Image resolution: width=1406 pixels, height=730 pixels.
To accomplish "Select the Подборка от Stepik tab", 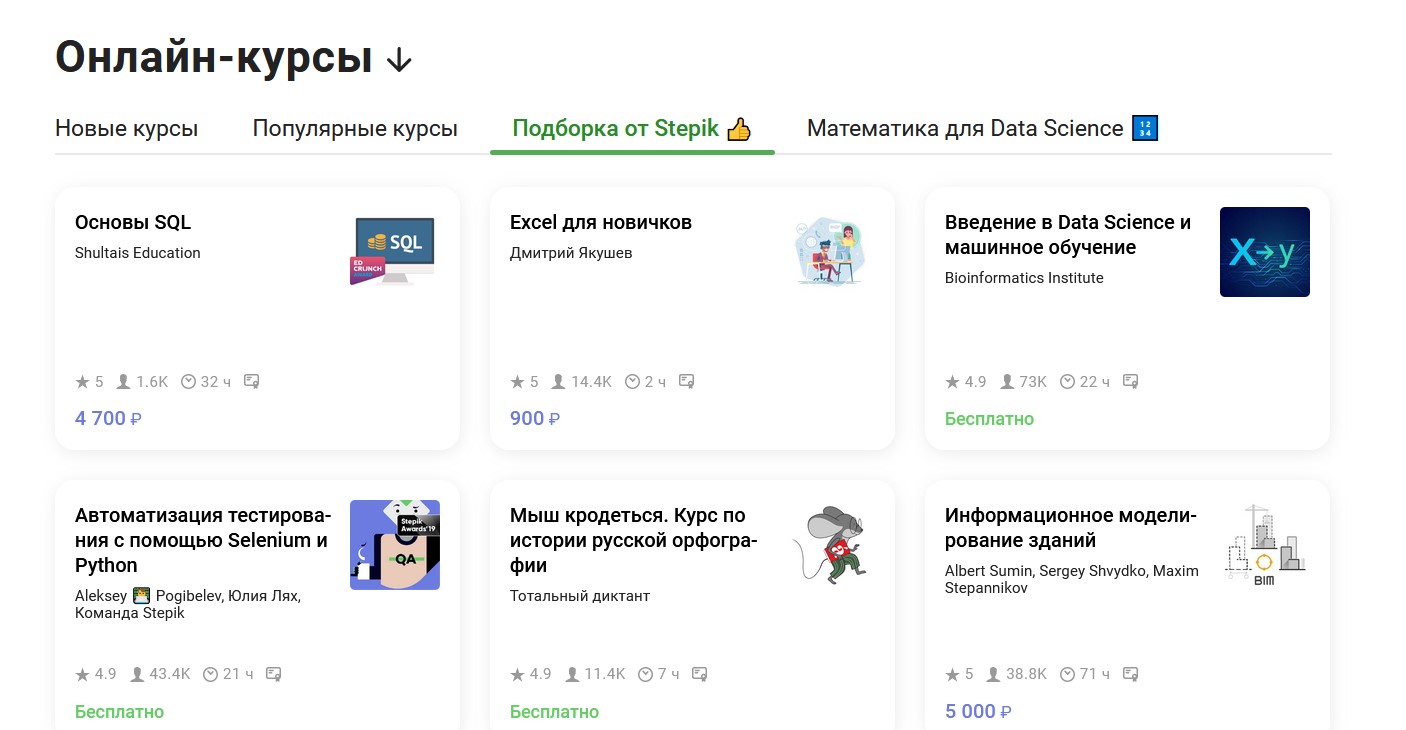I will (x=631, y=129).
